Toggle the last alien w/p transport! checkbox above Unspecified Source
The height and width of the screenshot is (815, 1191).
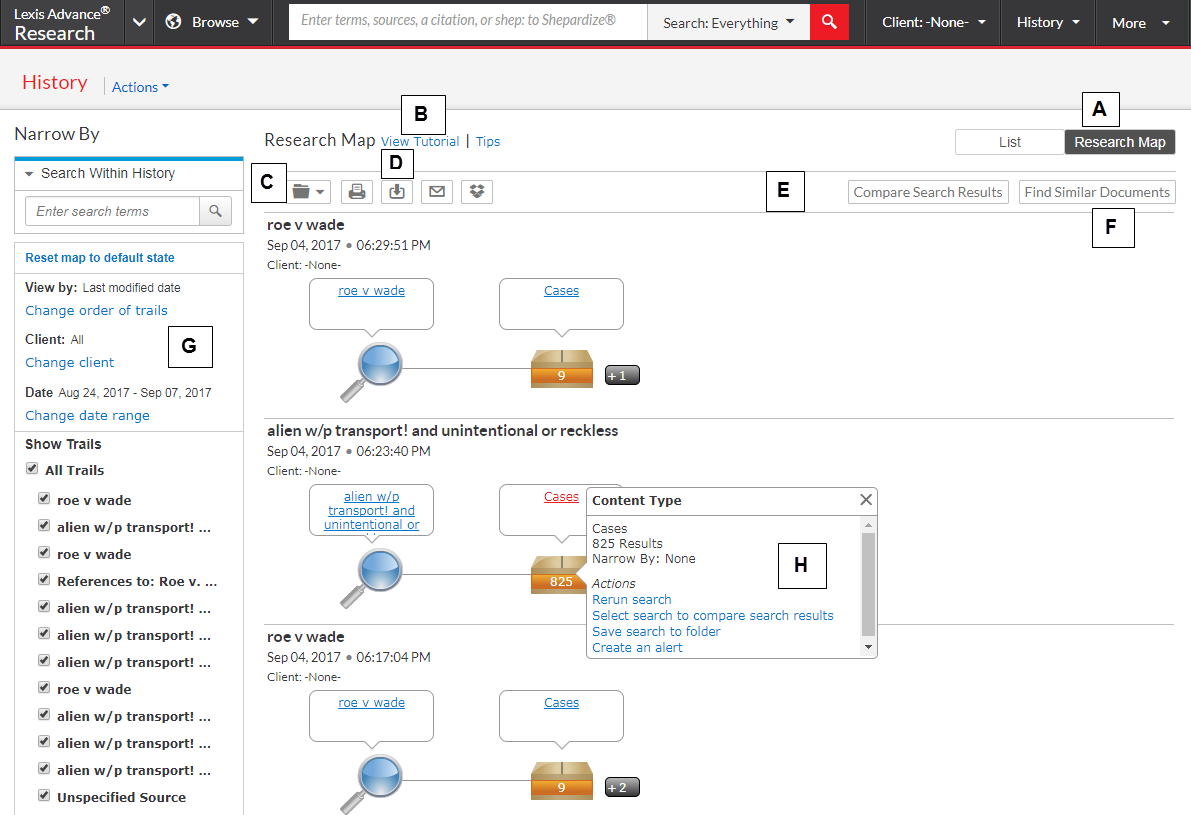click(x=44, y=769)
